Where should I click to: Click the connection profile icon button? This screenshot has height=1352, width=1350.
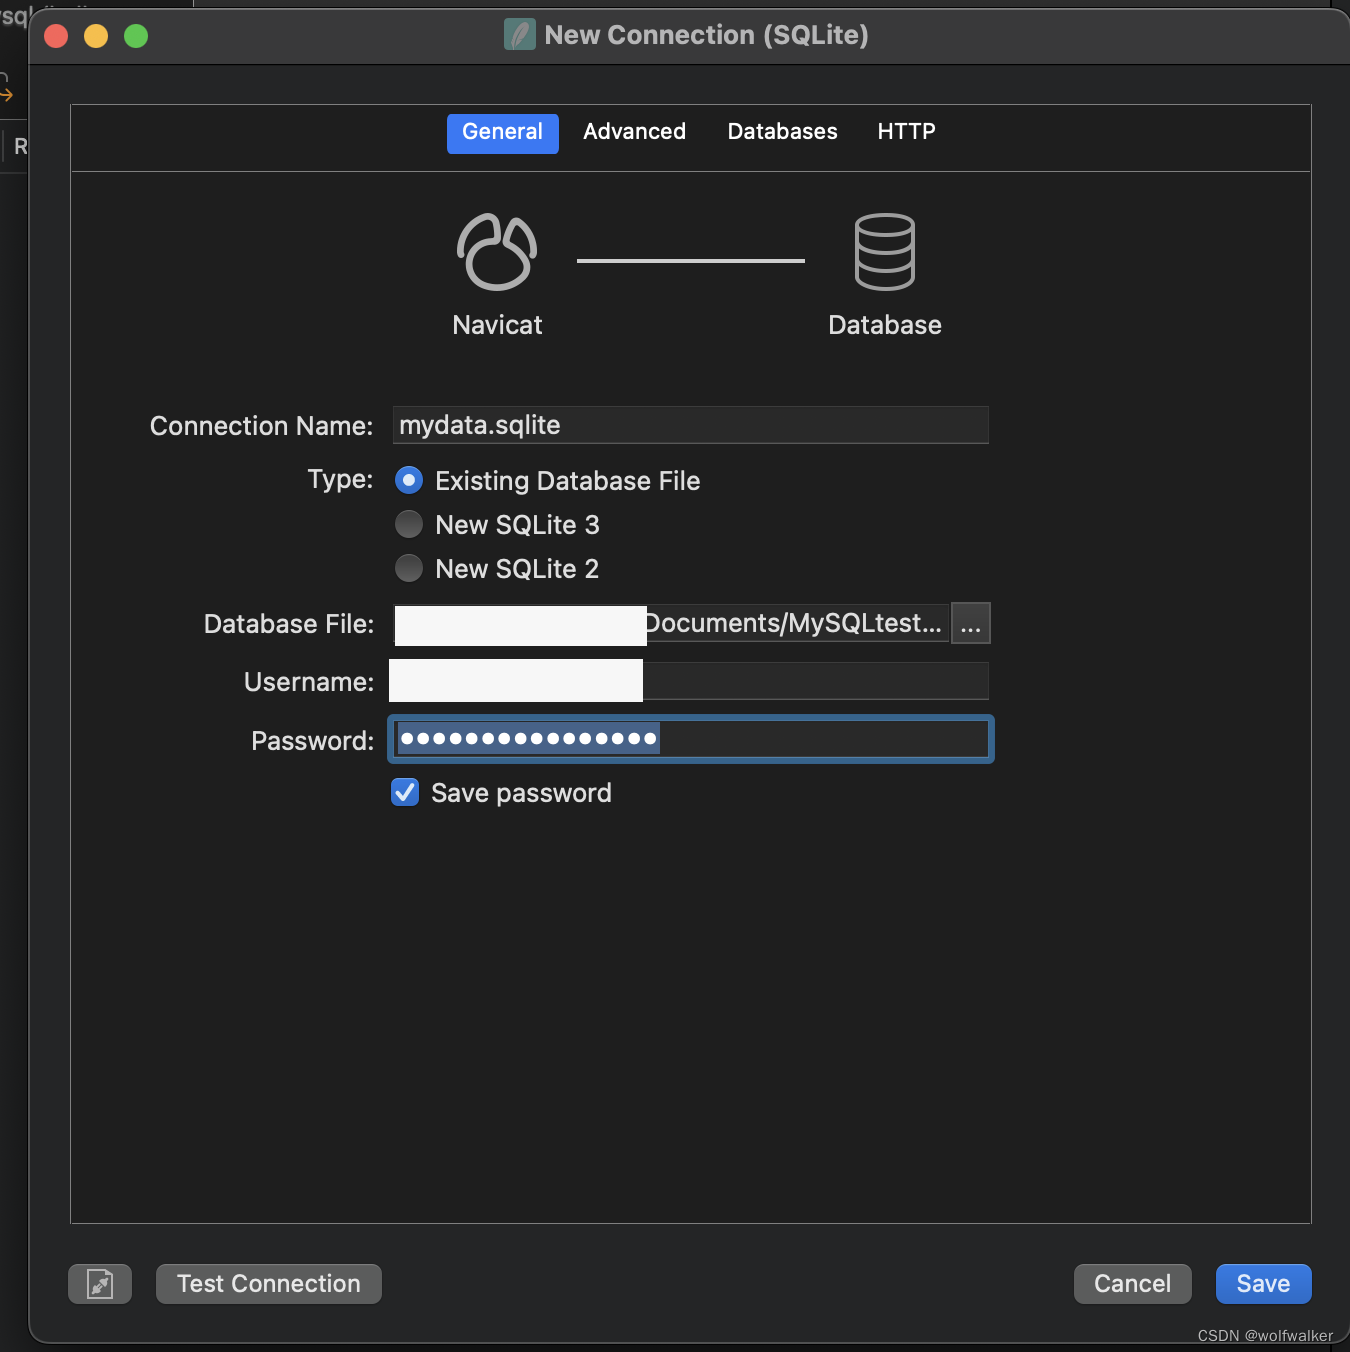pos(100,1284)
